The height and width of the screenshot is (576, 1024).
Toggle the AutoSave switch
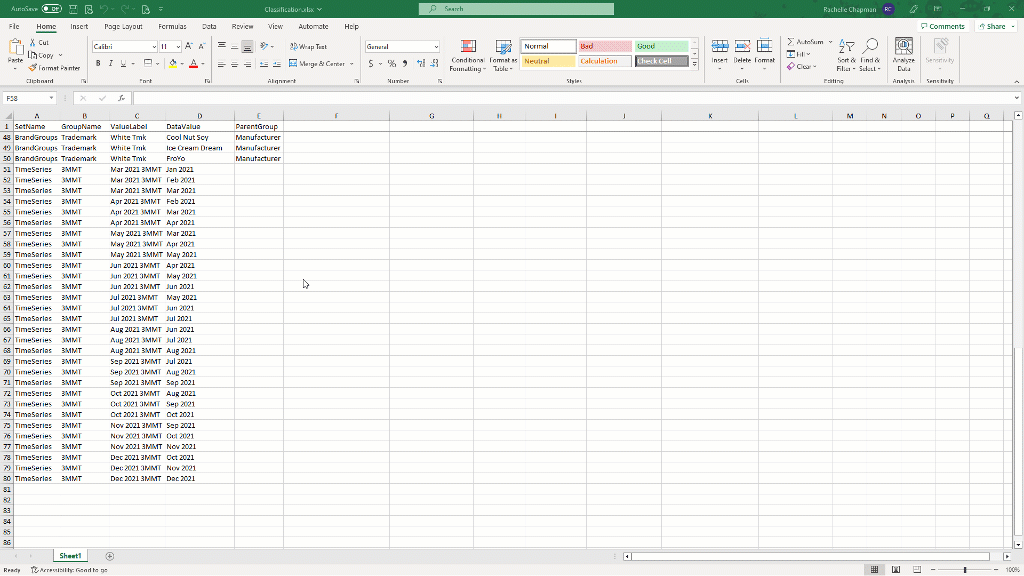(x=51, y=9)
